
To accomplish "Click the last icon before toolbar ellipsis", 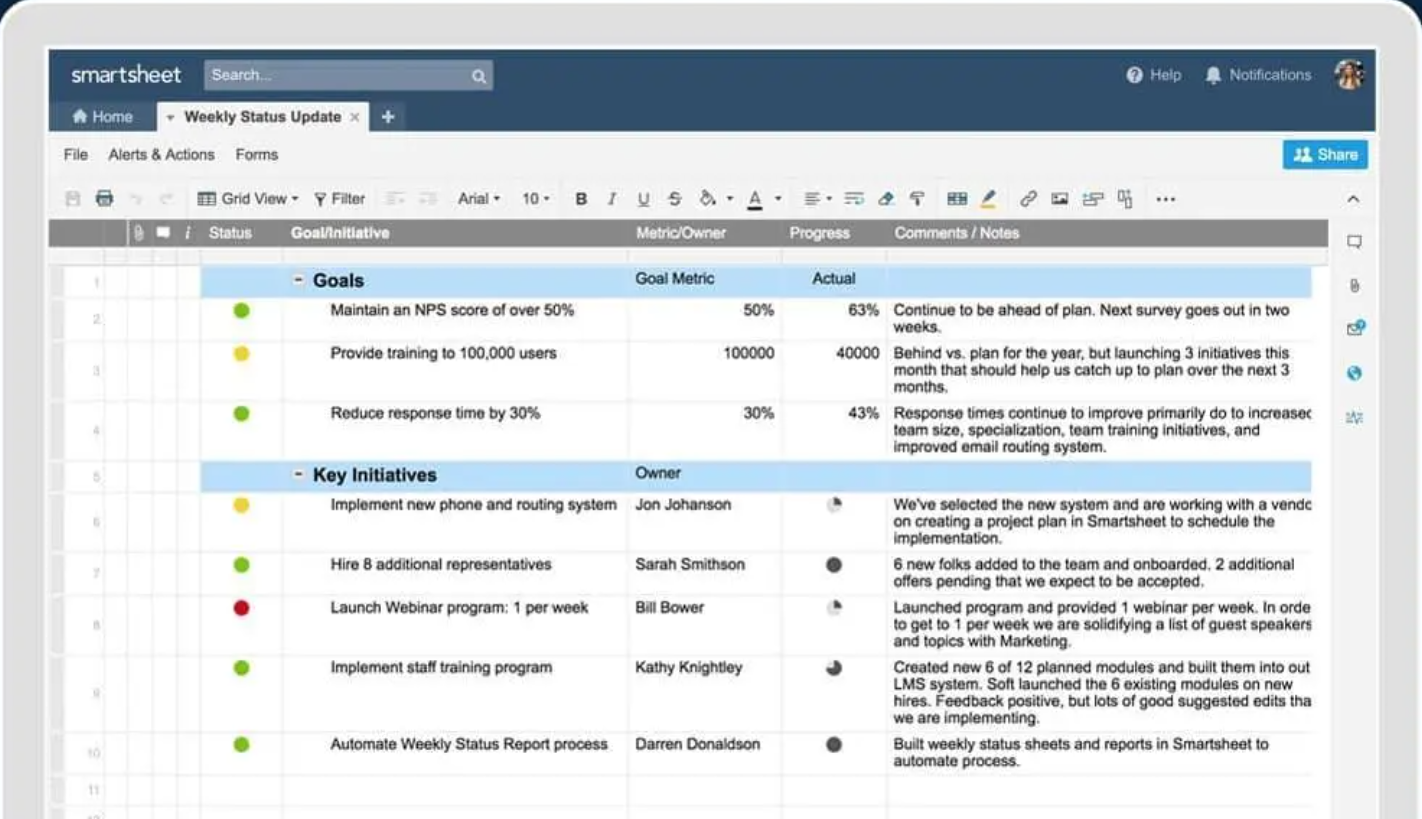I will (1125, 199).
